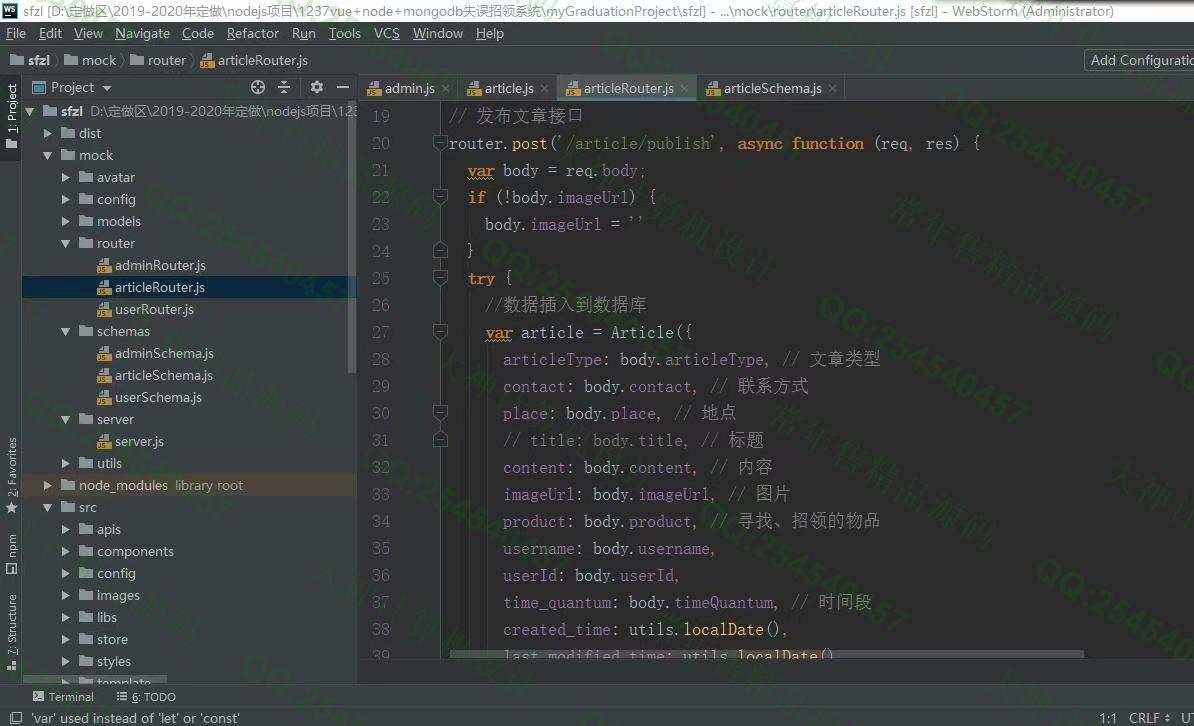Close the admin.js tab
Viewport: 1194px width, 726px height.
point(446,88)
